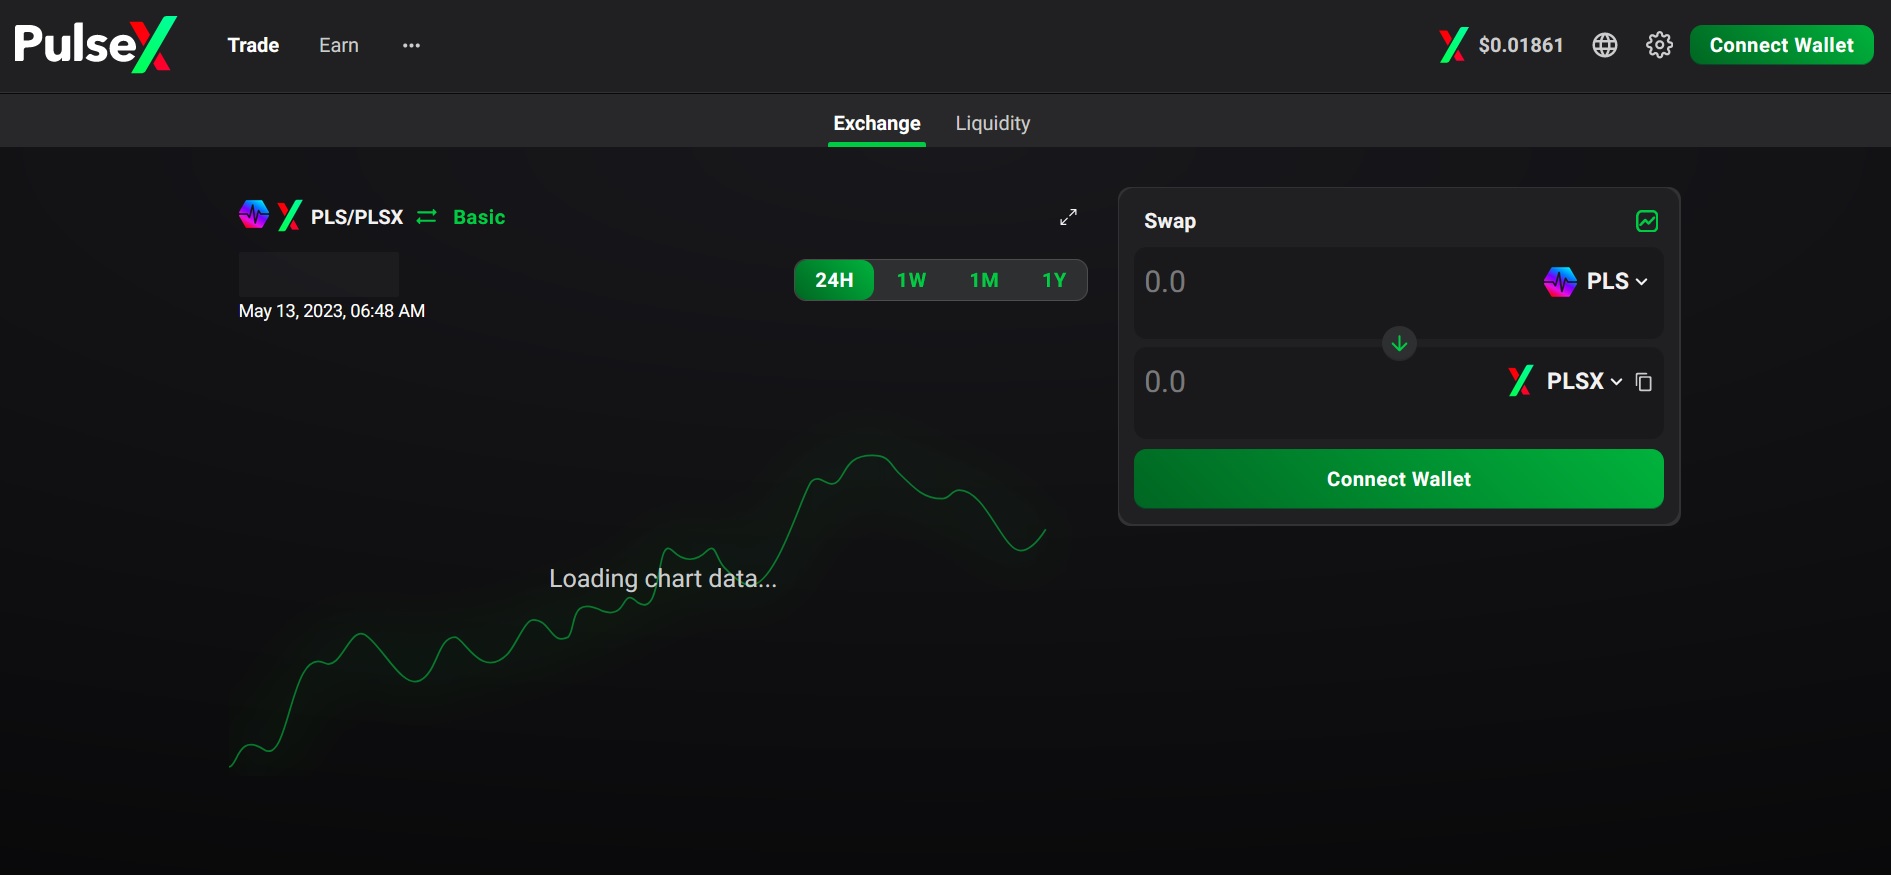Open the settings gear
The width and height of the screenshot is (1891, 875).
[x=1659, y=45]
